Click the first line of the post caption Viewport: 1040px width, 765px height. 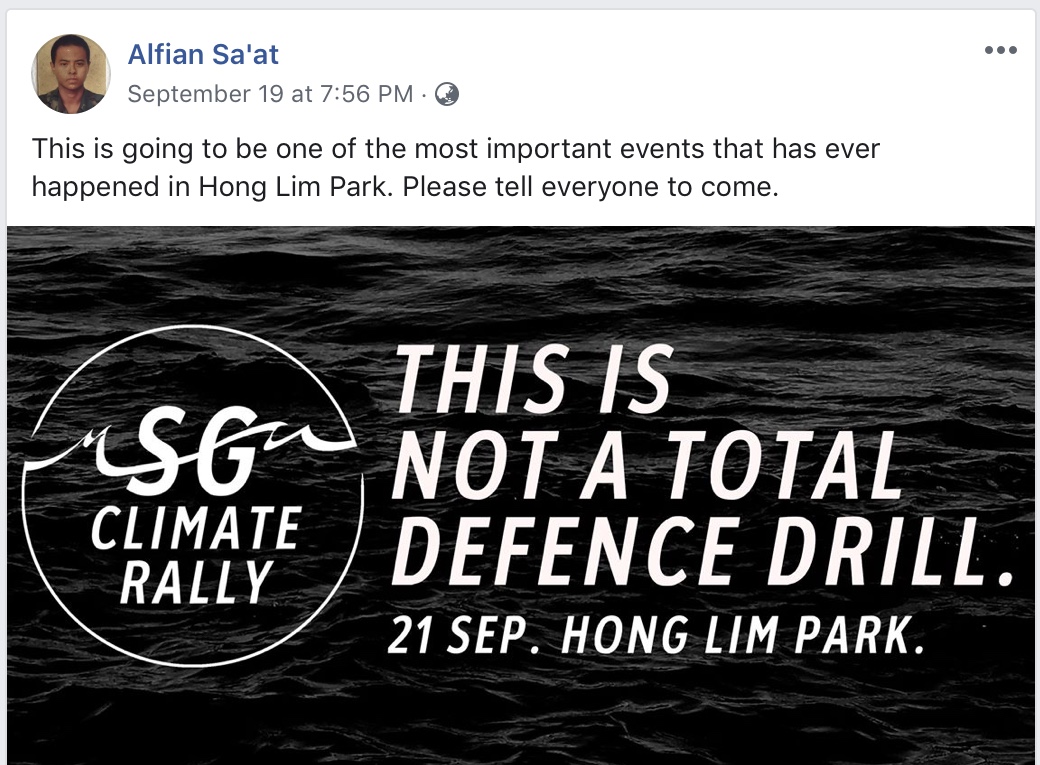[x=455, y=149]
